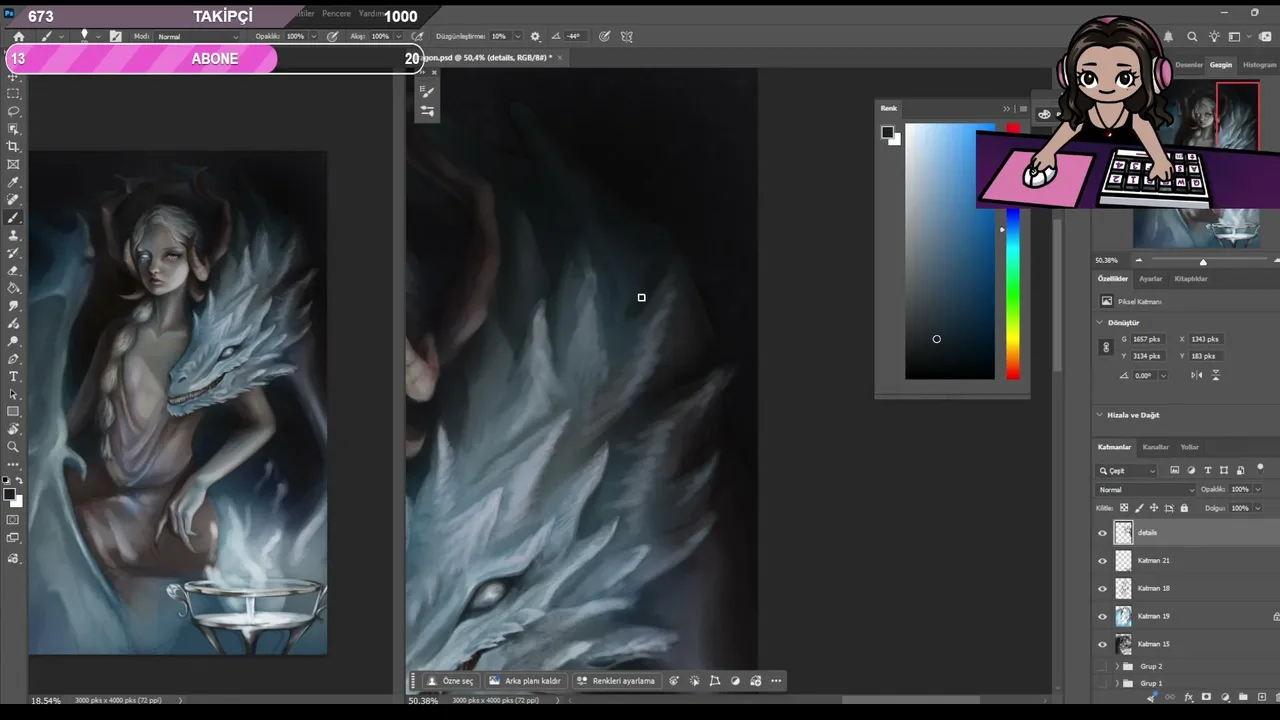The width and height of the screenshot is (1280, 720).
Task: Open smoothing options gear icon
Action: coord(535,36)
